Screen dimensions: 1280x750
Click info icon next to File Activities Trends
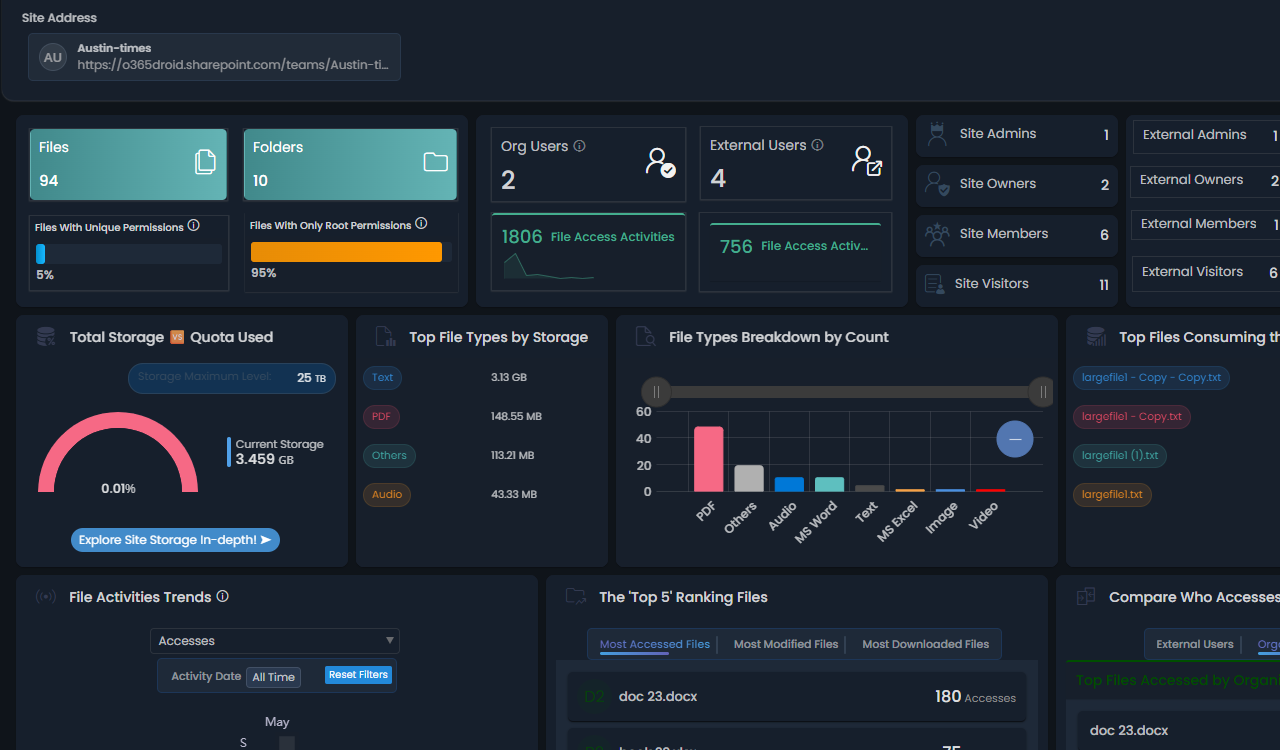point(223,597)
